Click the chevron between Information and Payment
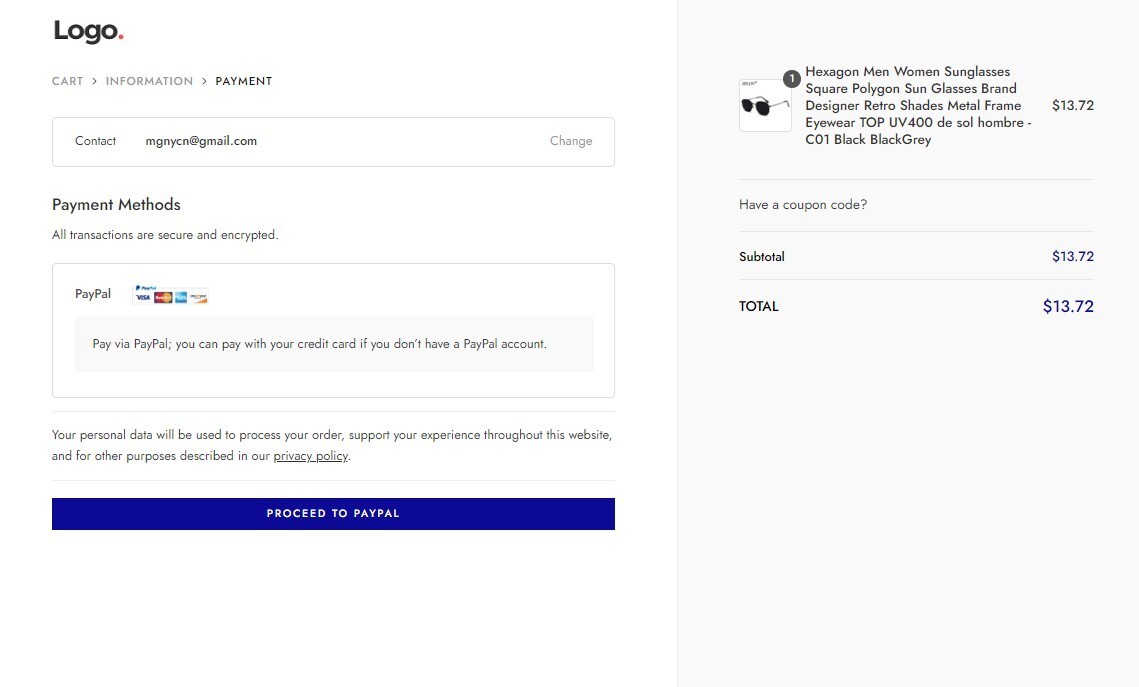1139x687 pixels. (x=204, y=81)
